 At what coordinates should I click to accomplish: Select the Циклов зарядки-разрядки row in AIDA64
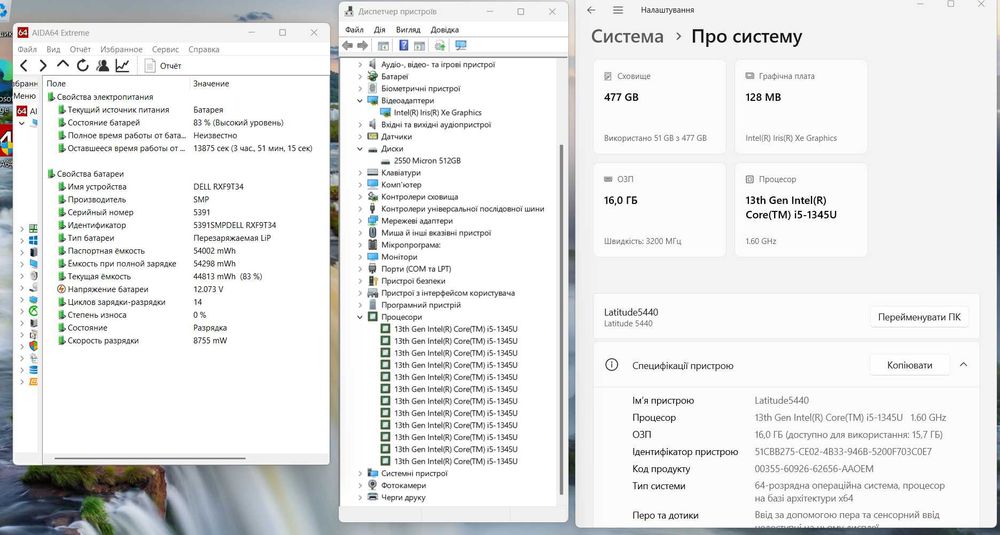pos(186,302)
